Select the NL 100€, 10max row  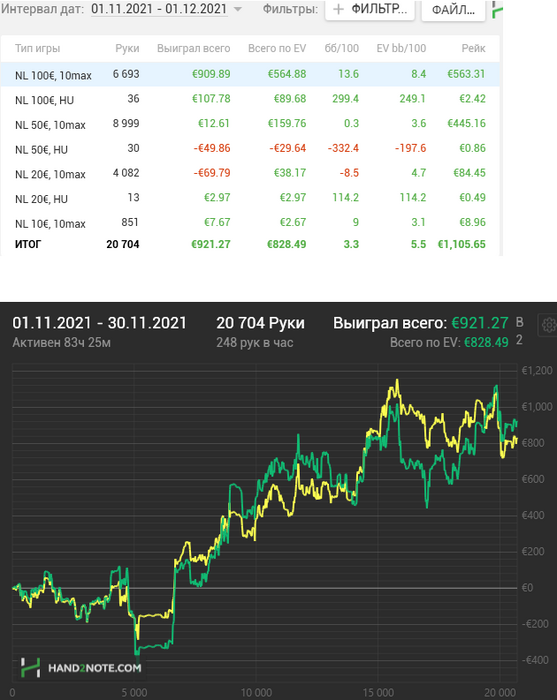(x=250, y=74)
